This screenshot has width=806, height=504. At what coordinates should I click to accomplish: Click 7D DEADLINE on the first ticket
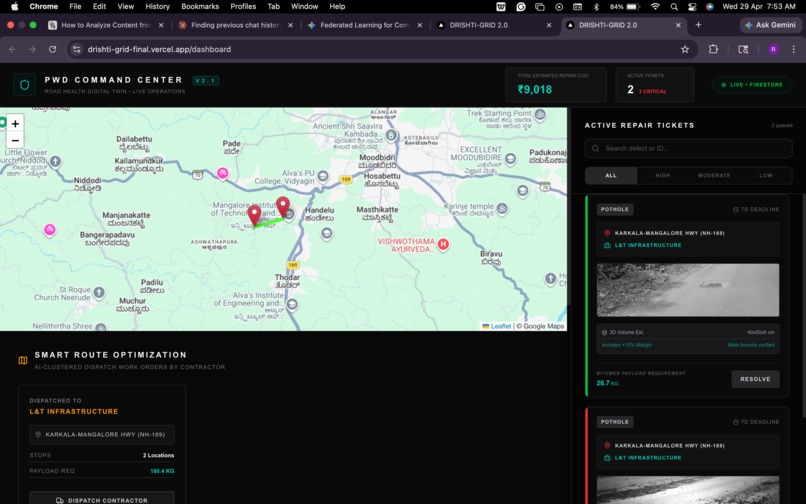(756, 210)
